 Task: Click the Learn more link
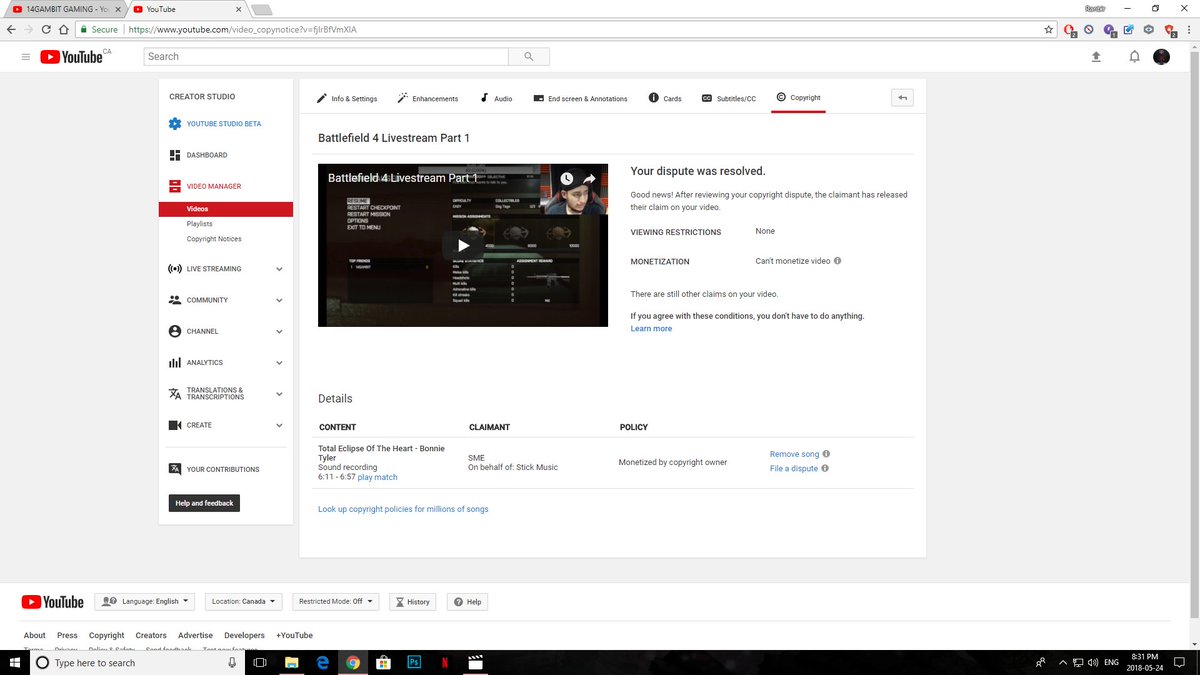[x=651, y=329]
